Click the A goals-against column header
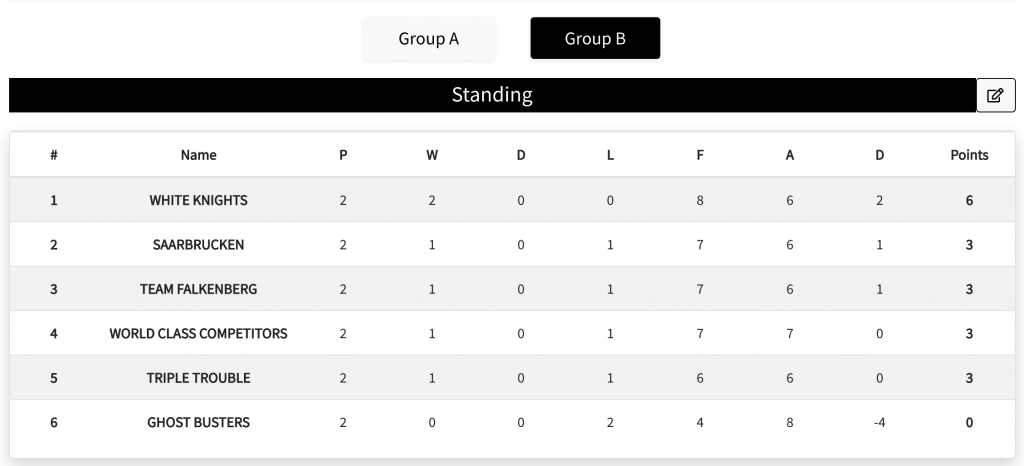This screenshot has height=466, width=1024. pyautogui.click(x=790, y=155)
